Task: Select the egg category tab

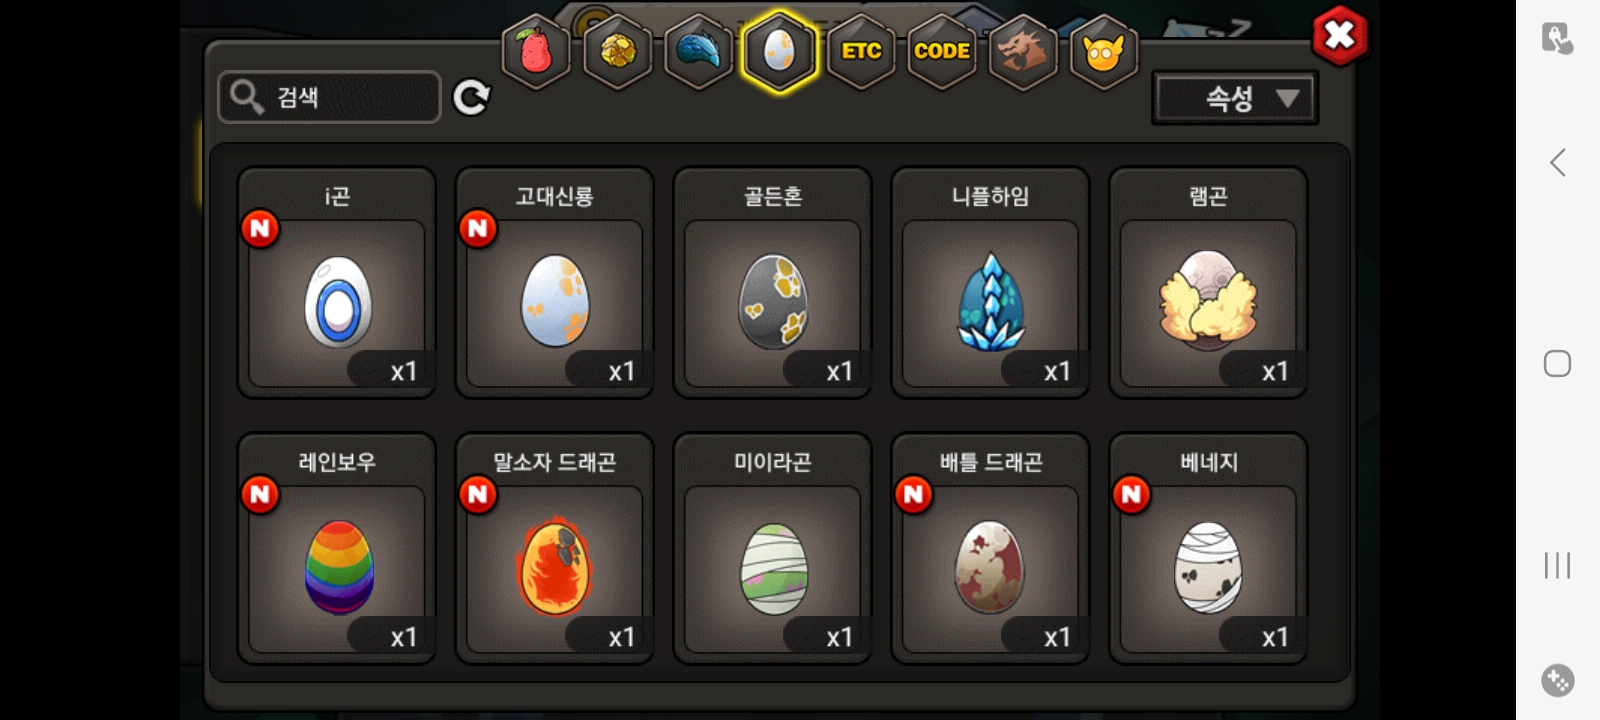Action: coord(779,51)
